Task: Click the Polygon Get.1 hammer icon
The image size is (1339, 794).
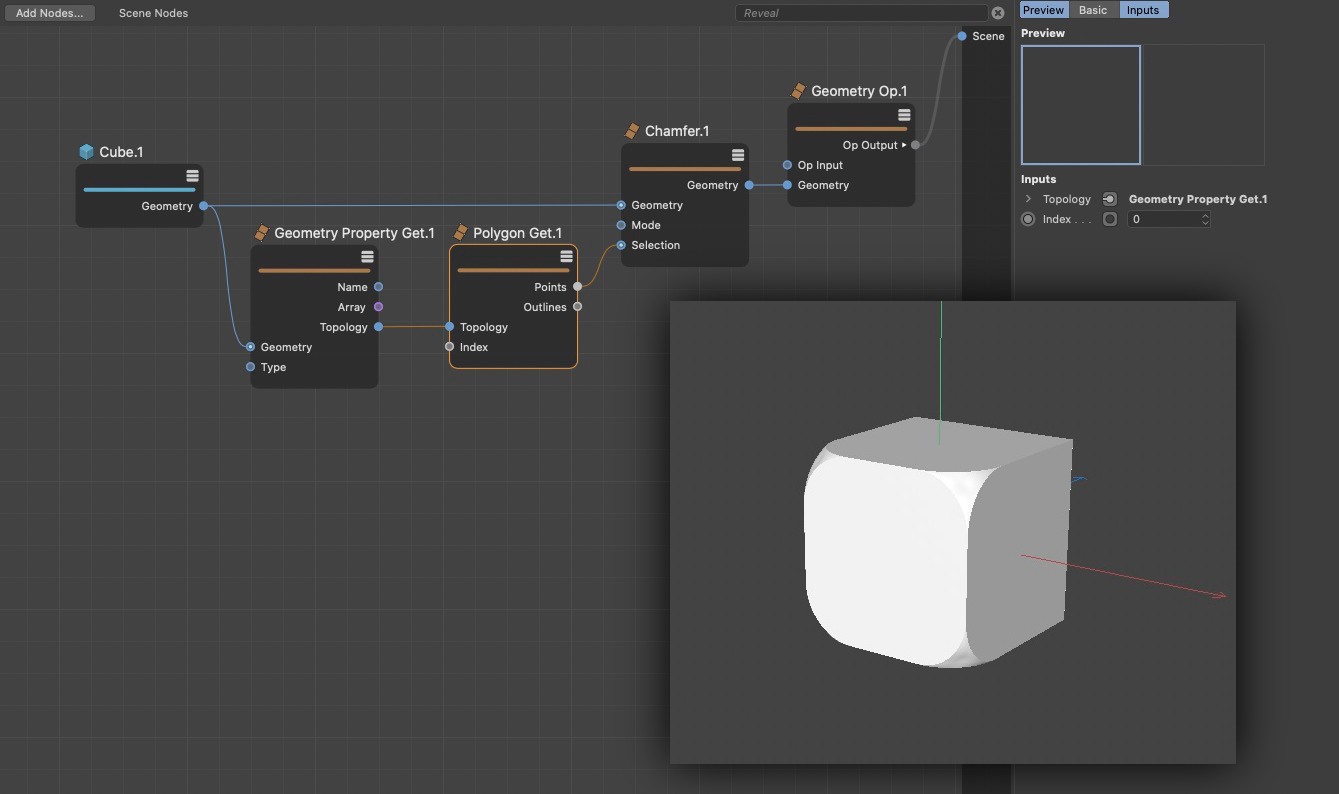Action: (460, 233)
